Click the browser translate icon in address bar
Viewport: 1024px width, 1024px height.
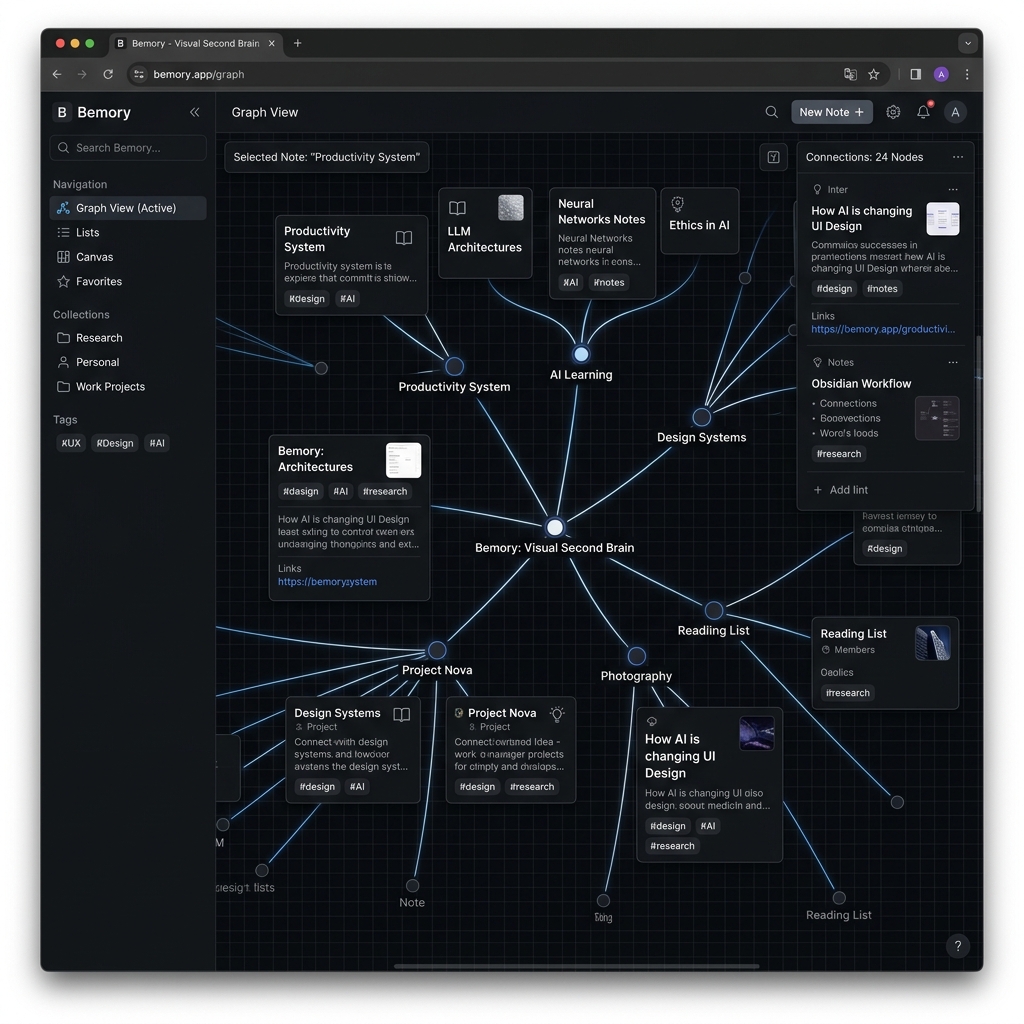pos(850,74)
